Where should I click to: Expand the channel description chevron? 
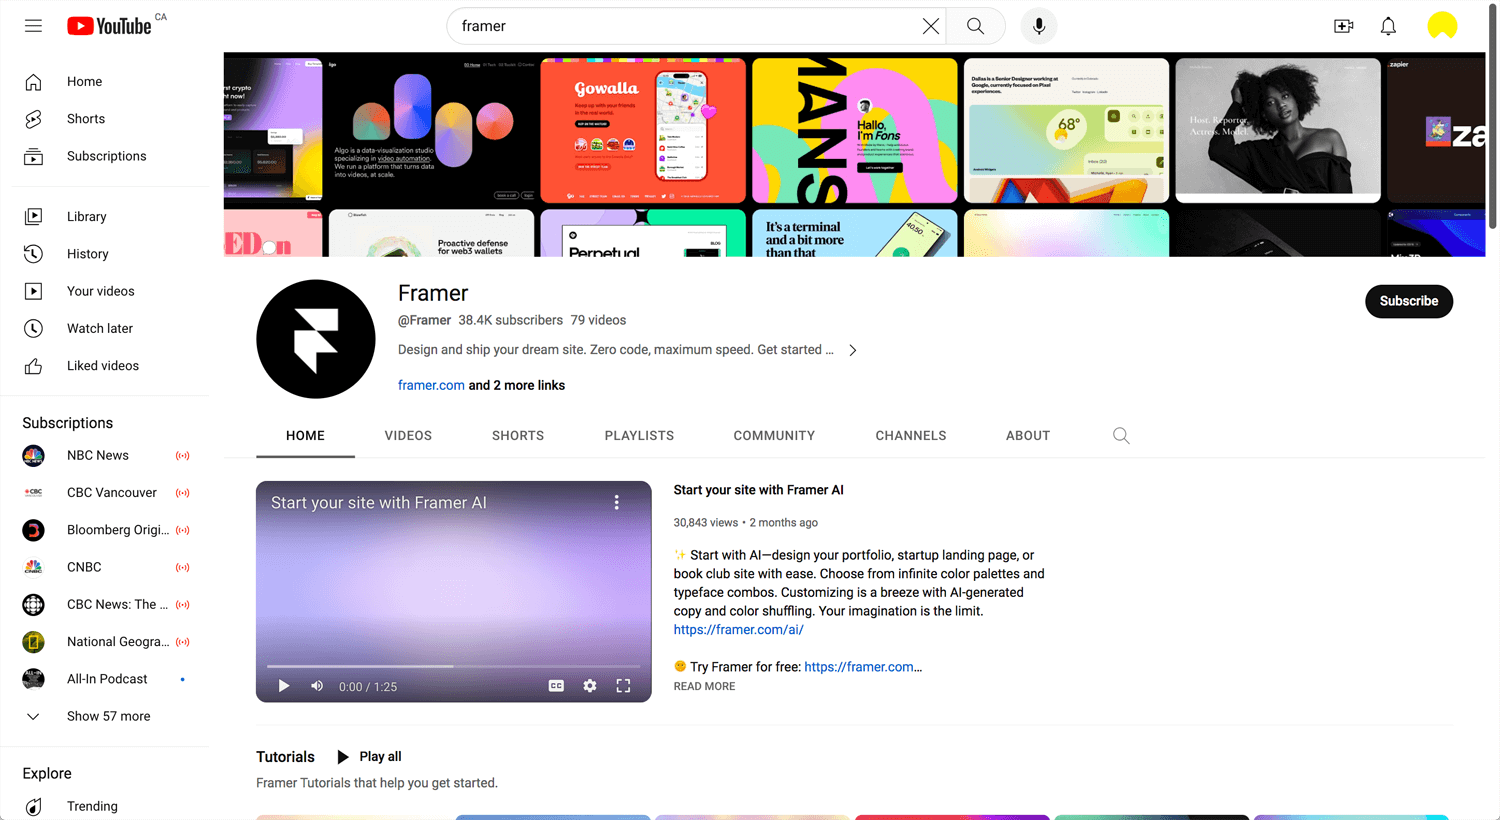pyautogui.click(x=852, y=350)
